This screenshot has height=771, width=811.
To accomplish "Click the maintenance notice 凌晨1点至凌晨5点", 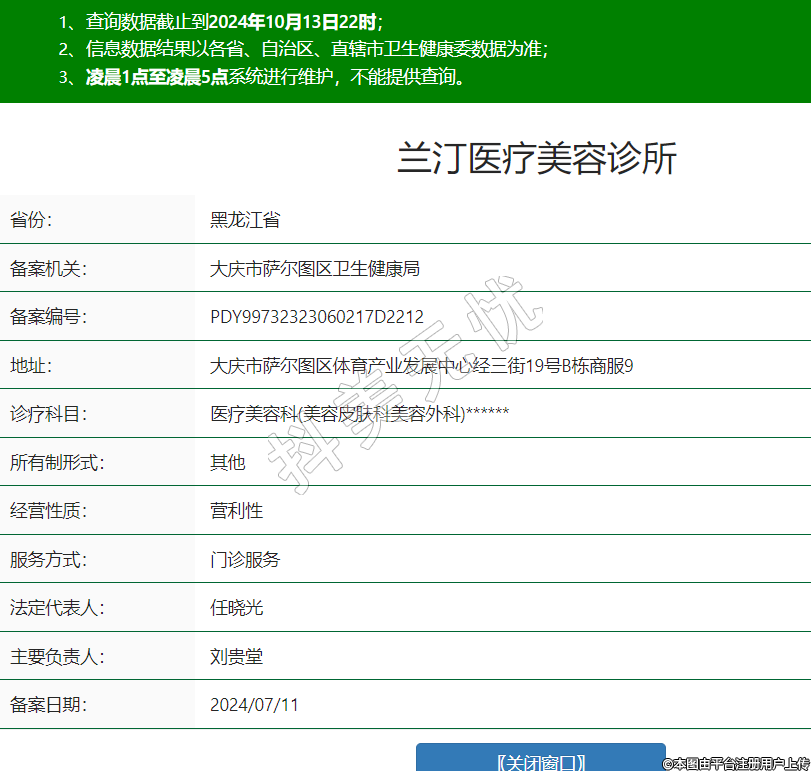I will [x=157, y=77].
